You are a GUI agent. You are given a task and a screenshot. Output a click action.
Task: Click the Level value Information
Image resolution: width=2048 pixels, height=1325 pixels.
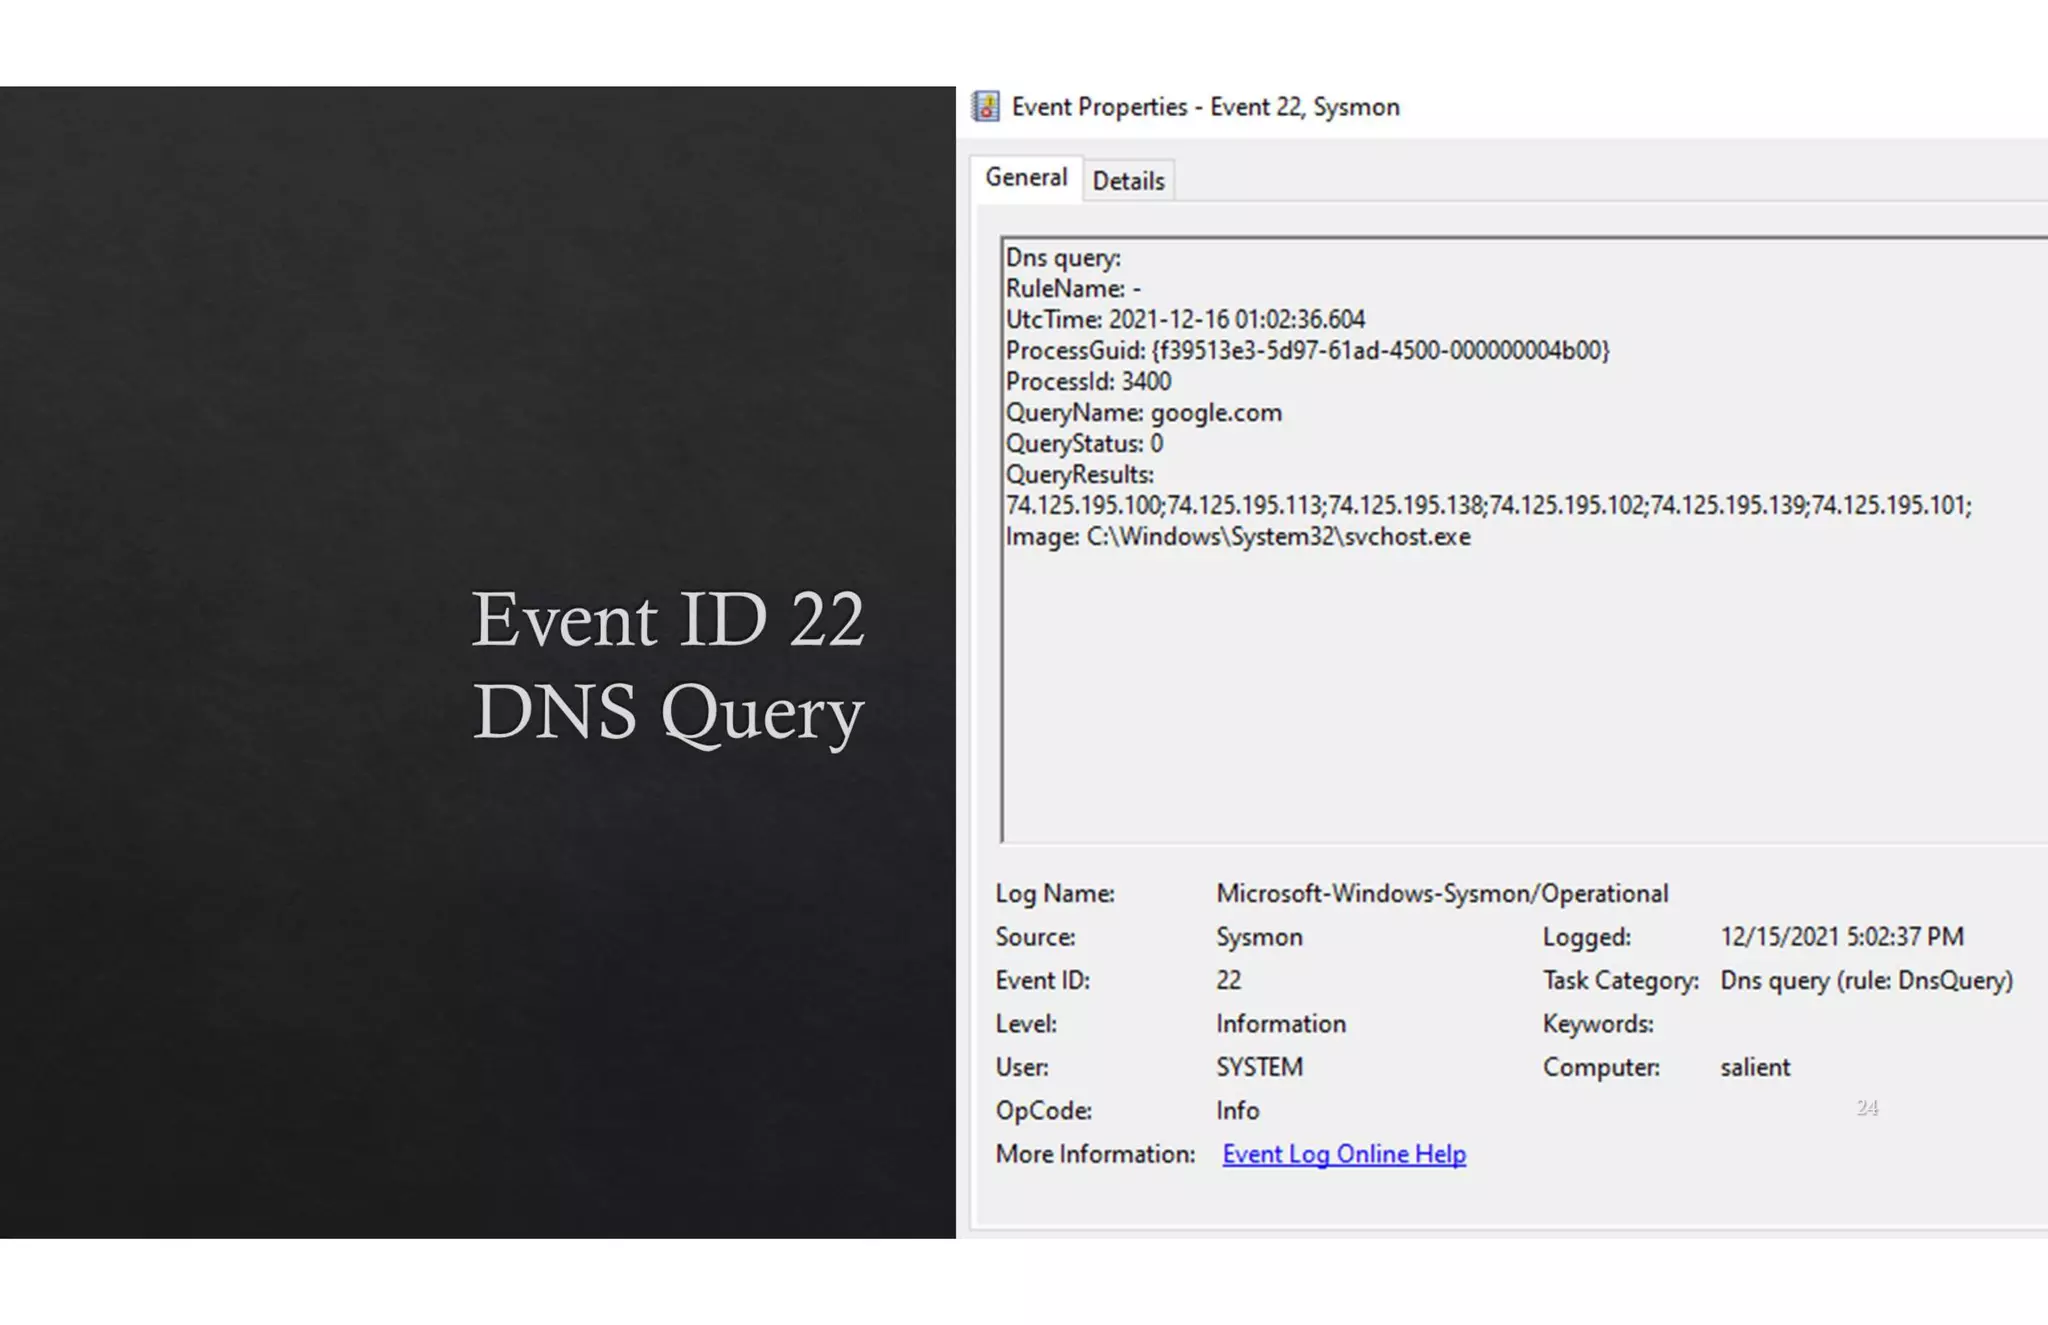[1280, 1024]
